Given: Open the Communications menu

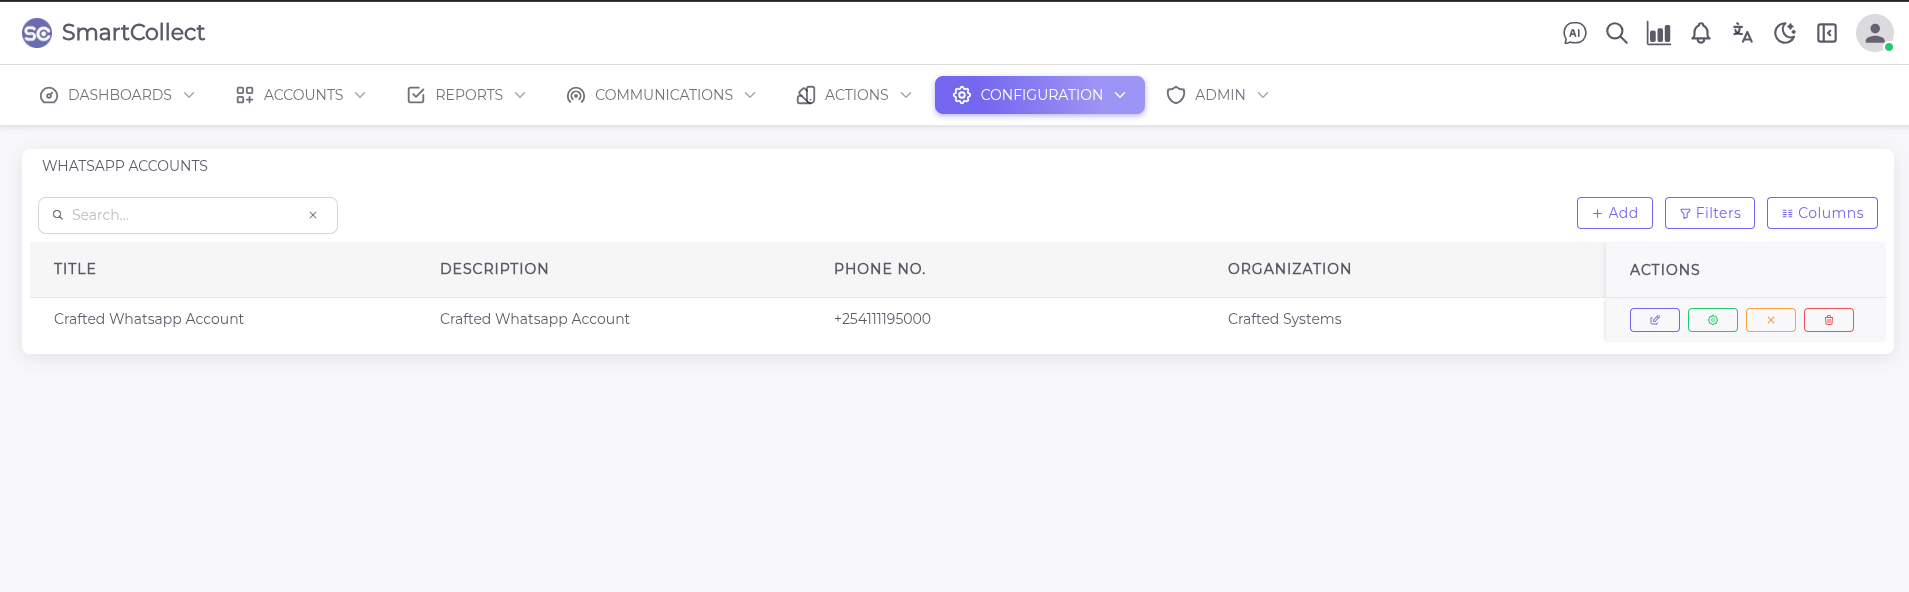Looking at the screenshot, I should [661, 95].
